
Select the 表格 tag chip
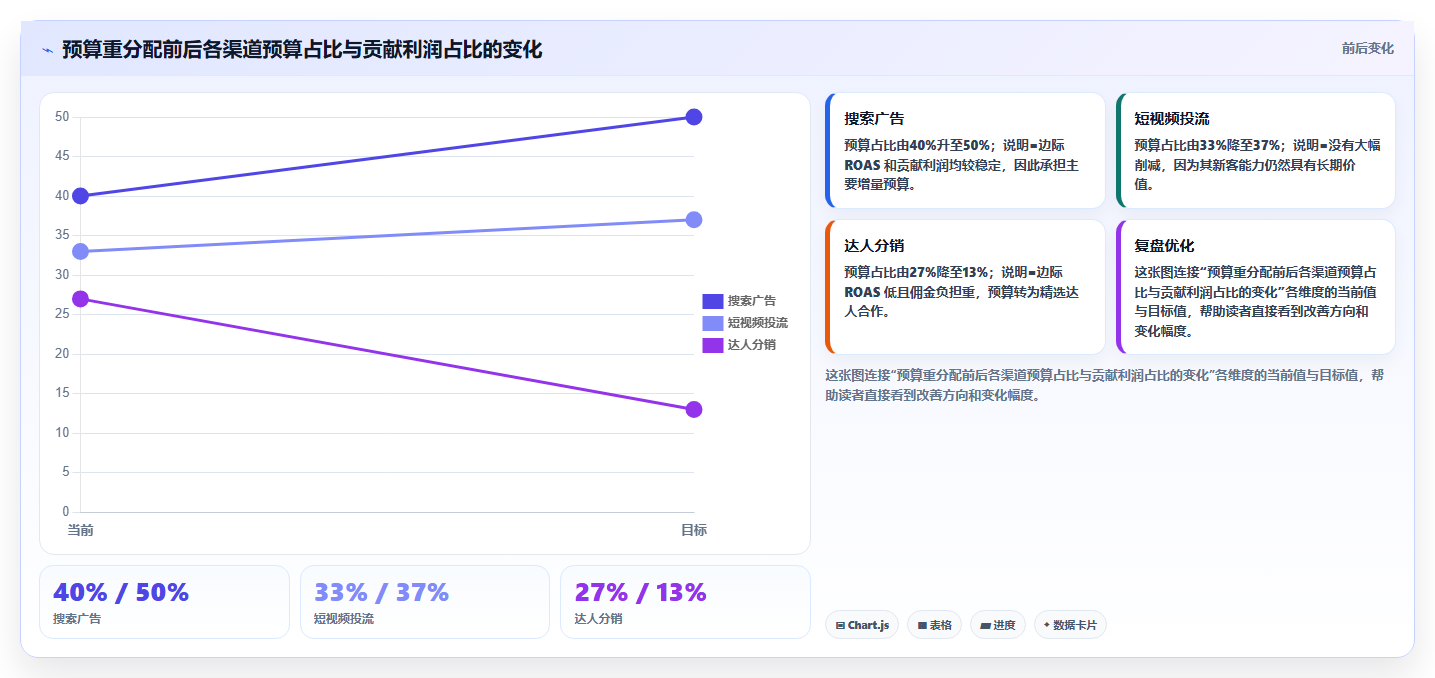pos(935,625)
